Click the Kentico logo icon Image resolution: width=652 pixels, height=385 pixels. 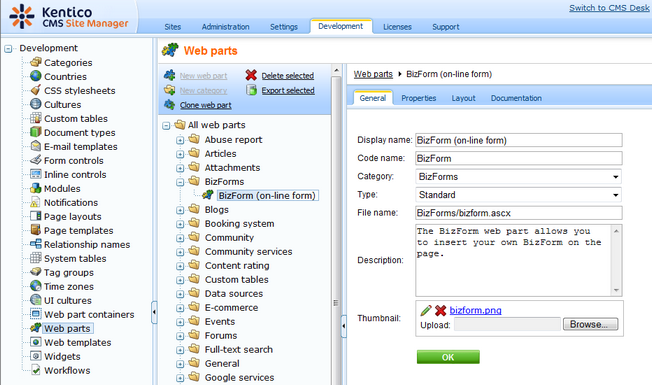click(22, 17)
